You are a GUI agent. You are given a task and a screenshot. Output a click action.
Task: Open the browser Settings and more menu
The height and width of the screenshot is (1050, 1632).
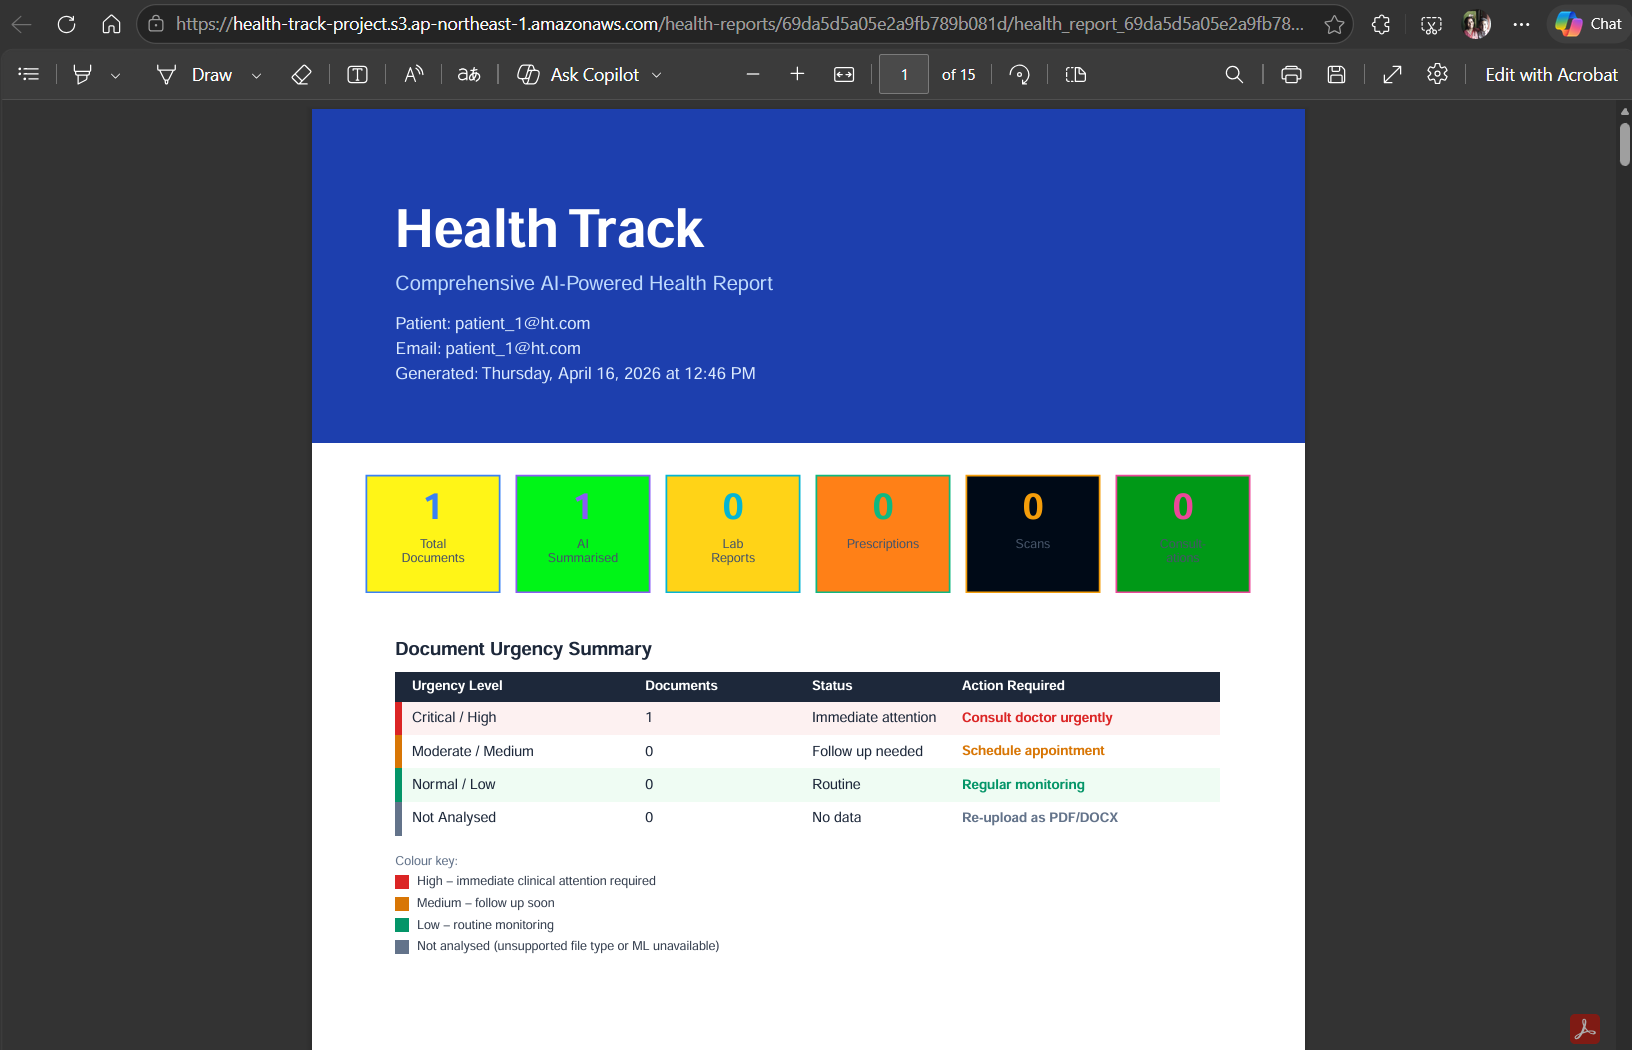point(1521,24)
